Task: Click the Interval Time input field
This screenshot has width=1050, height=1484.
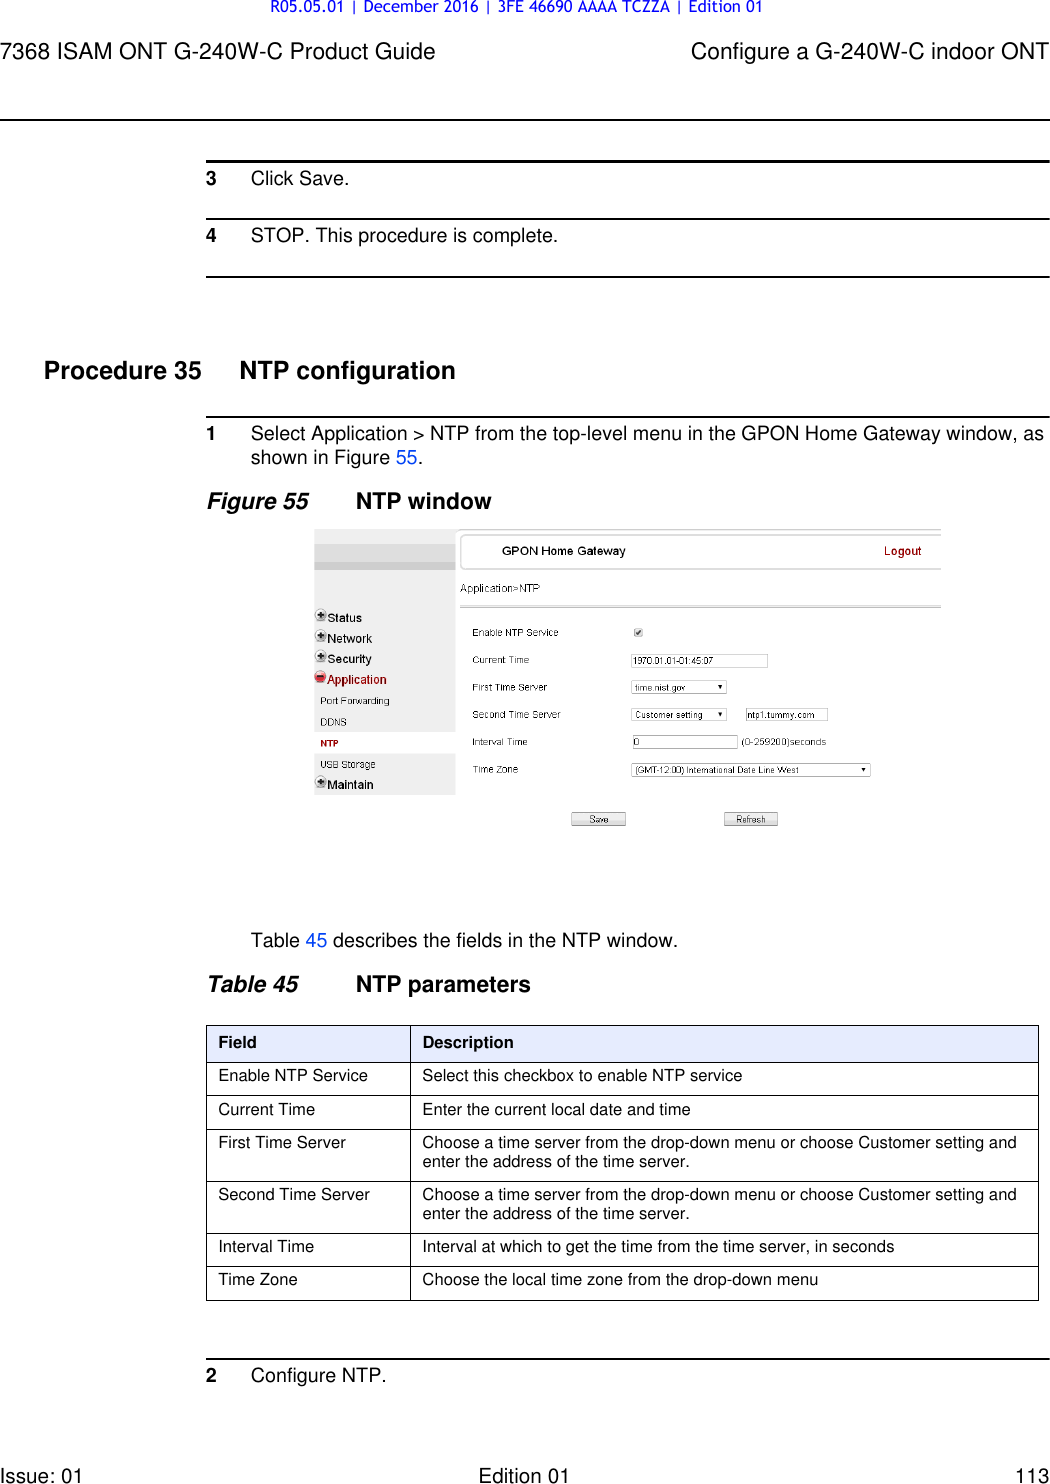Action: [x=684, y=741]
